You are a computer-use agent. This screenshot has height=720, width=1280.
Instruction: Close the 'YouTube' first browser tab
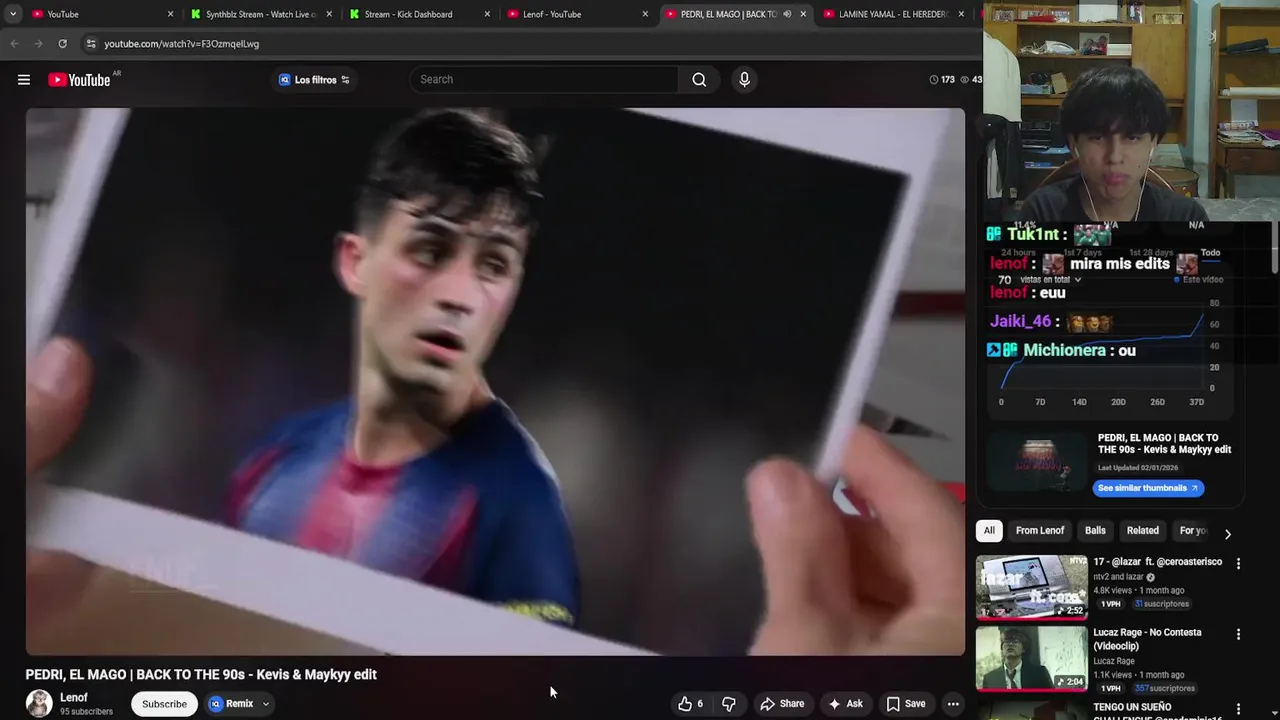[x=170, y=14]
